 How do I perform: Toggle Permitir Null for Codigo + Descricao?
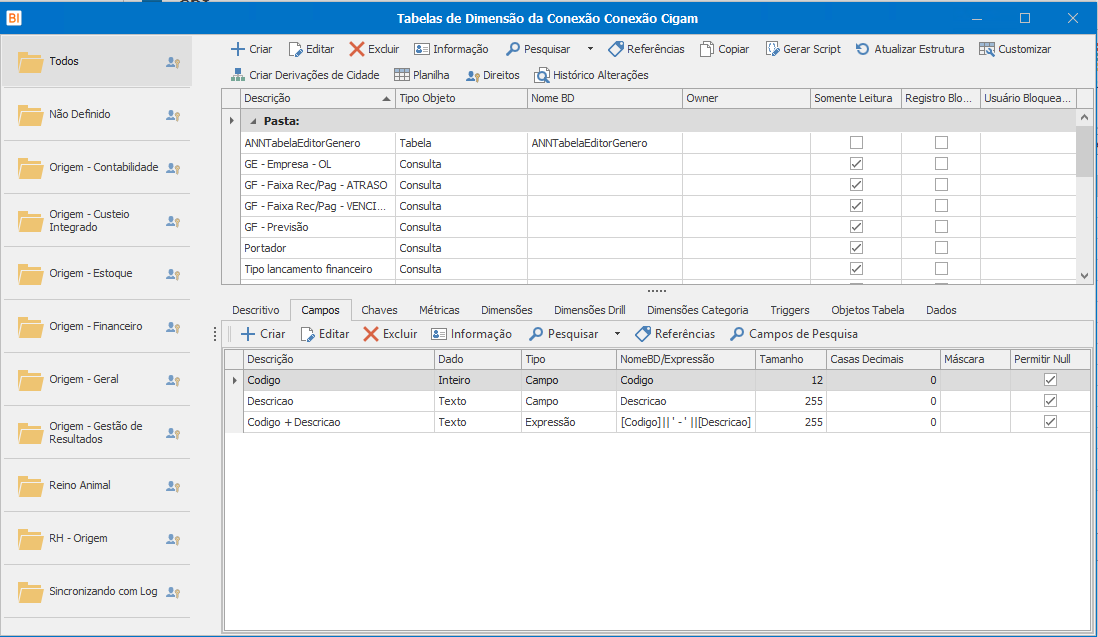tap(1050, 422)
